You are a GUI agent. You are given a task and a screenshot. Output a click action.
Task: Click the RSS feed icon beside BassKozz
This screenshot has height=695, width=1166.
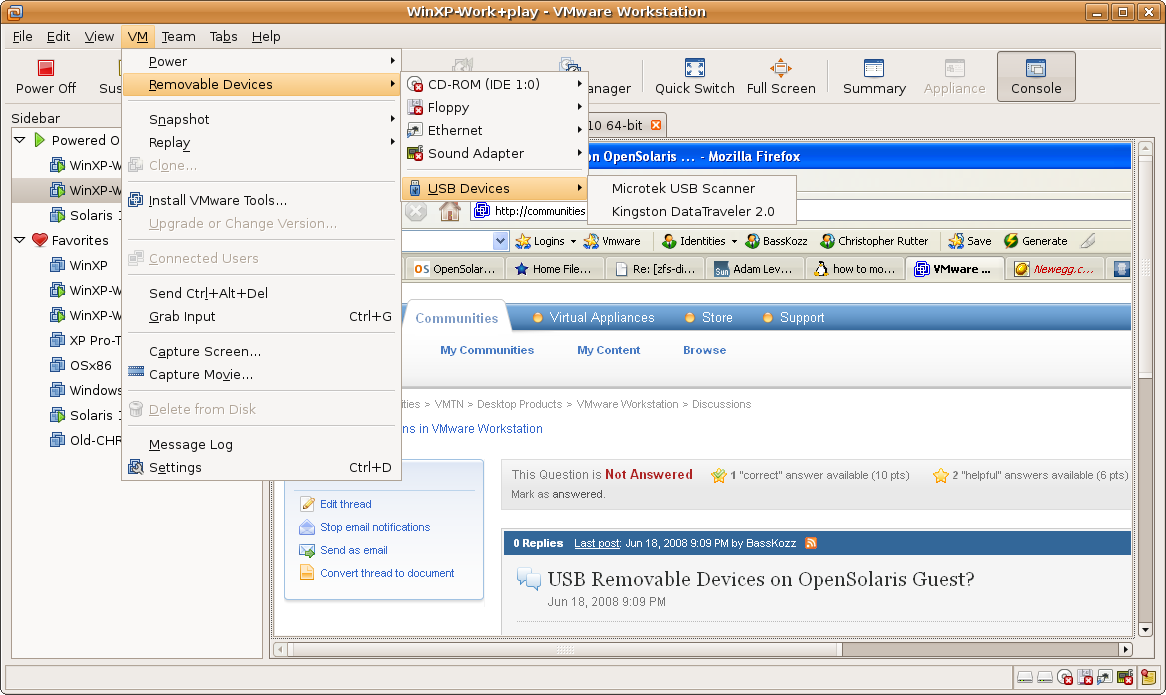coord(811,543)
